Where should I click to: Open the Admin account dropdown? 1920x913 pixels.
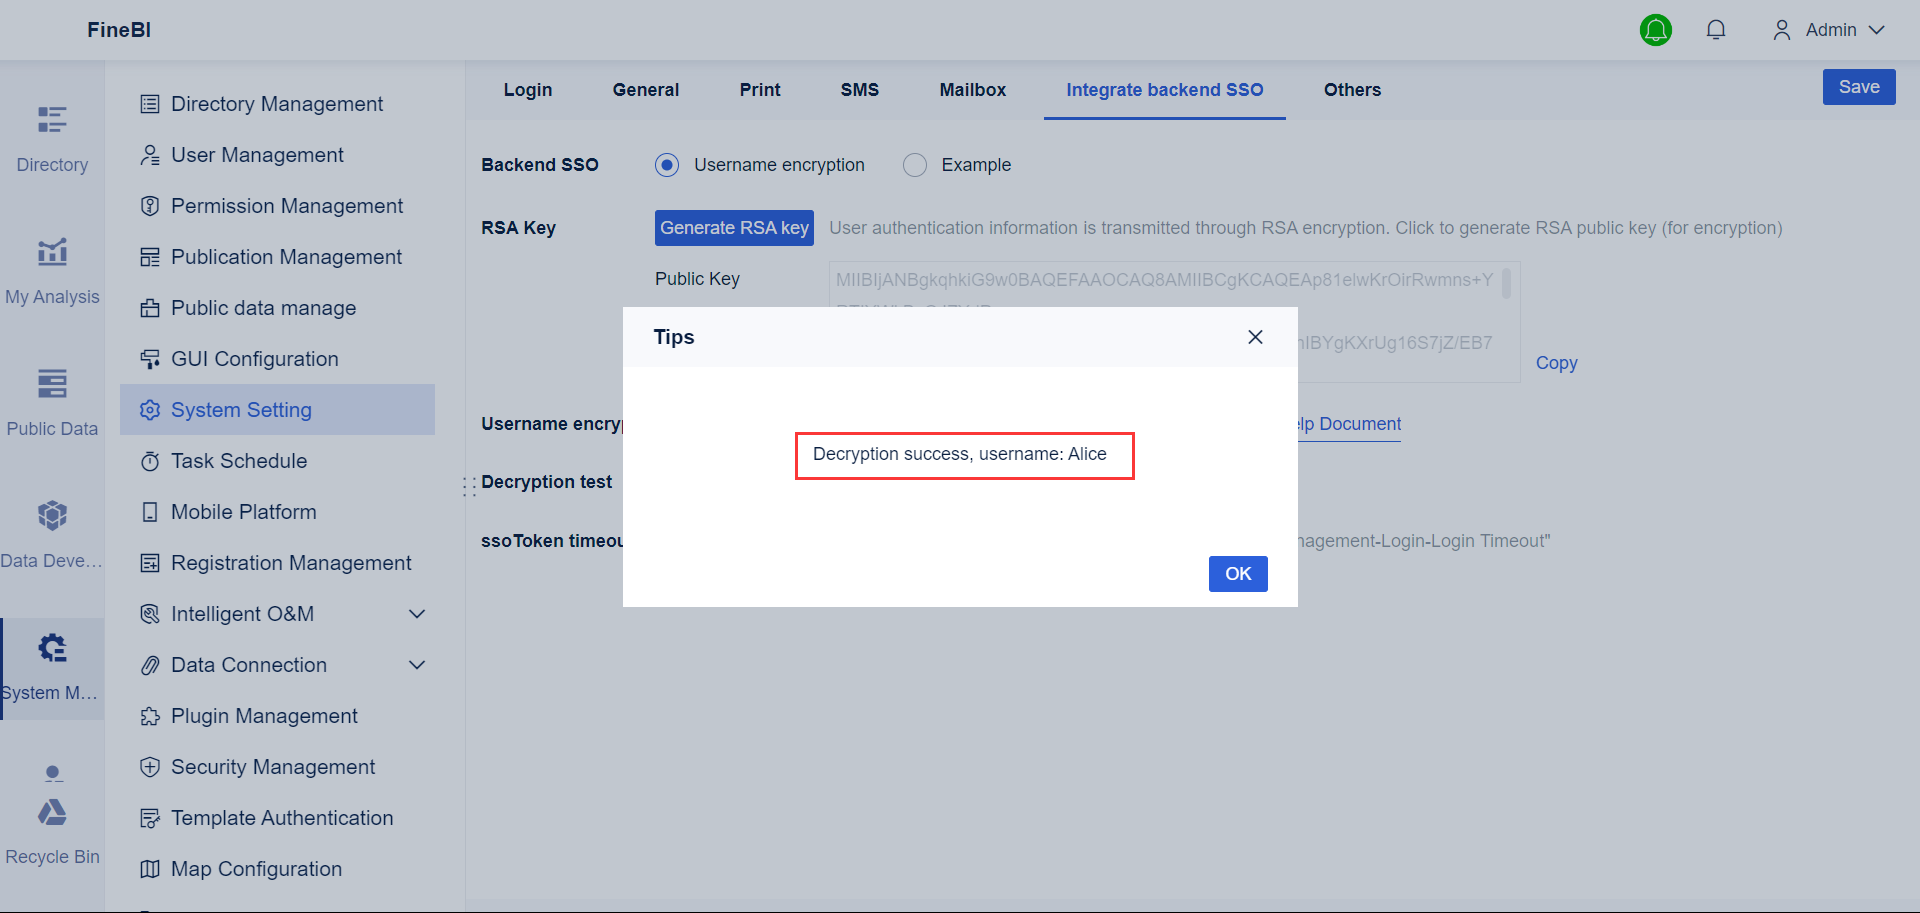[x=1830, y=29]
